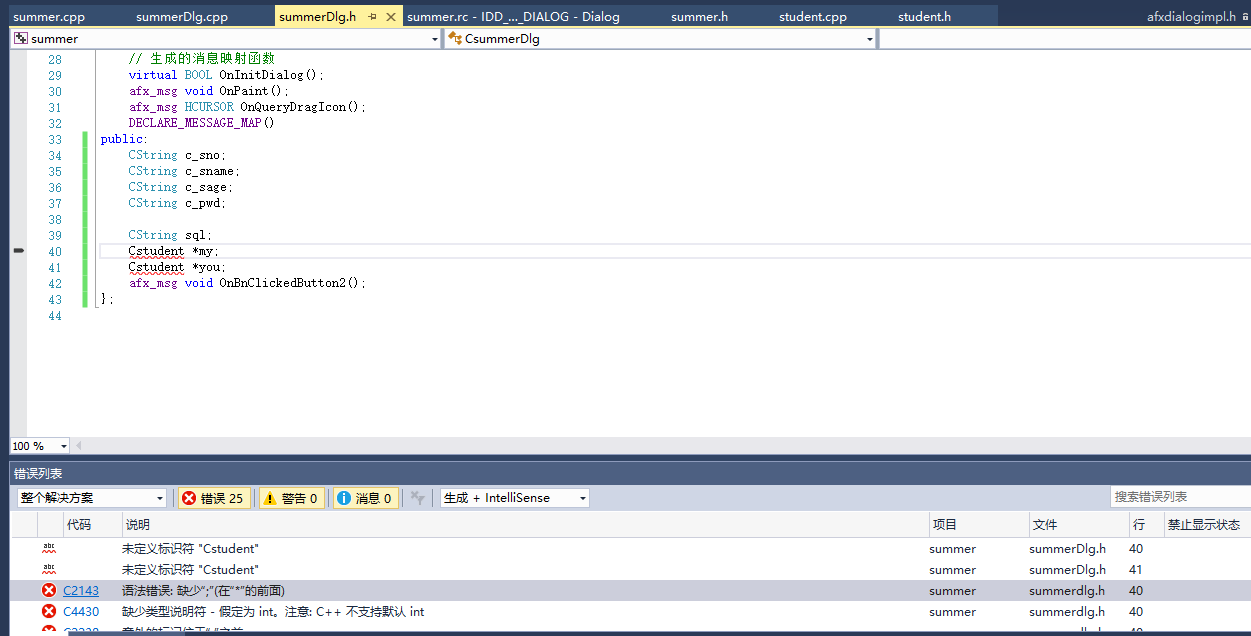This screenshot has height=636, width=1251.
Task: Click the summerdlg.h file cell of C4430
Action: tap(1067, 612)
